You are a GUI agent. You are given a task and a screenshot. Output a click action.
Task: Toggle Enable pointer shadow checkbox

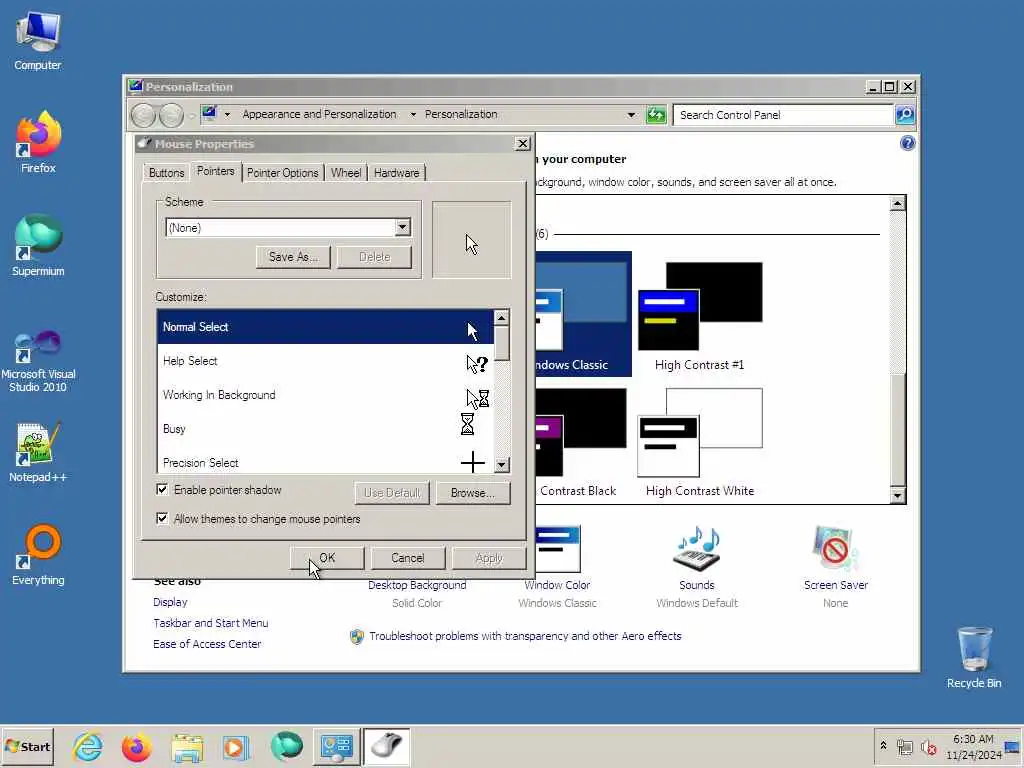click(x=162, y=489)
